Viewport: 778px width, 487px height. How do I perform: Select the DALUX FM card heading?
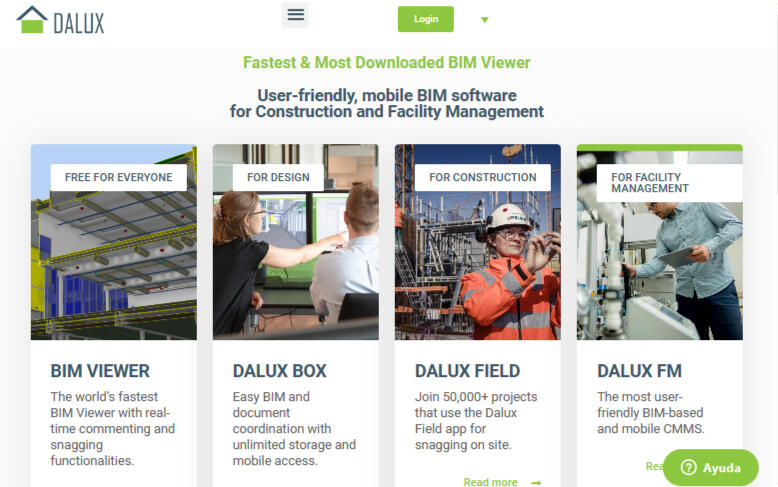pos(640,371)
